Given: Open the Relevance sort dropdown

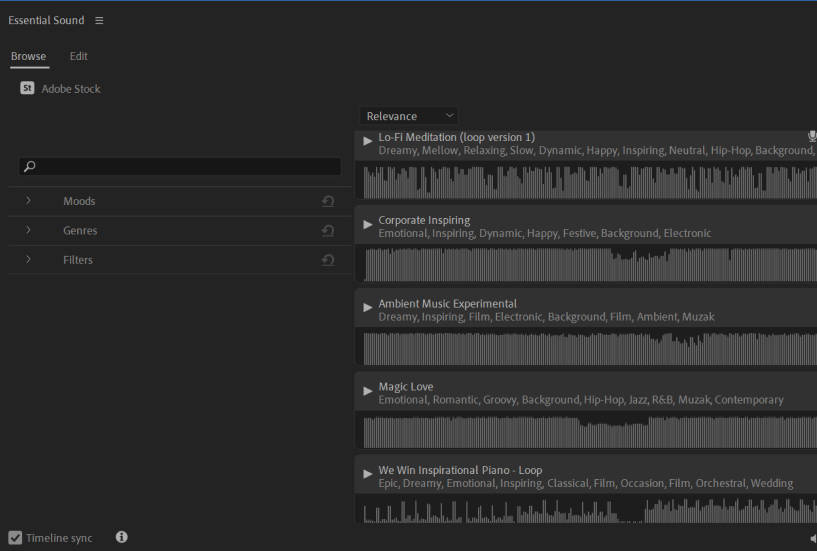Looking at the screenshot, I should (x=409, y=116).
